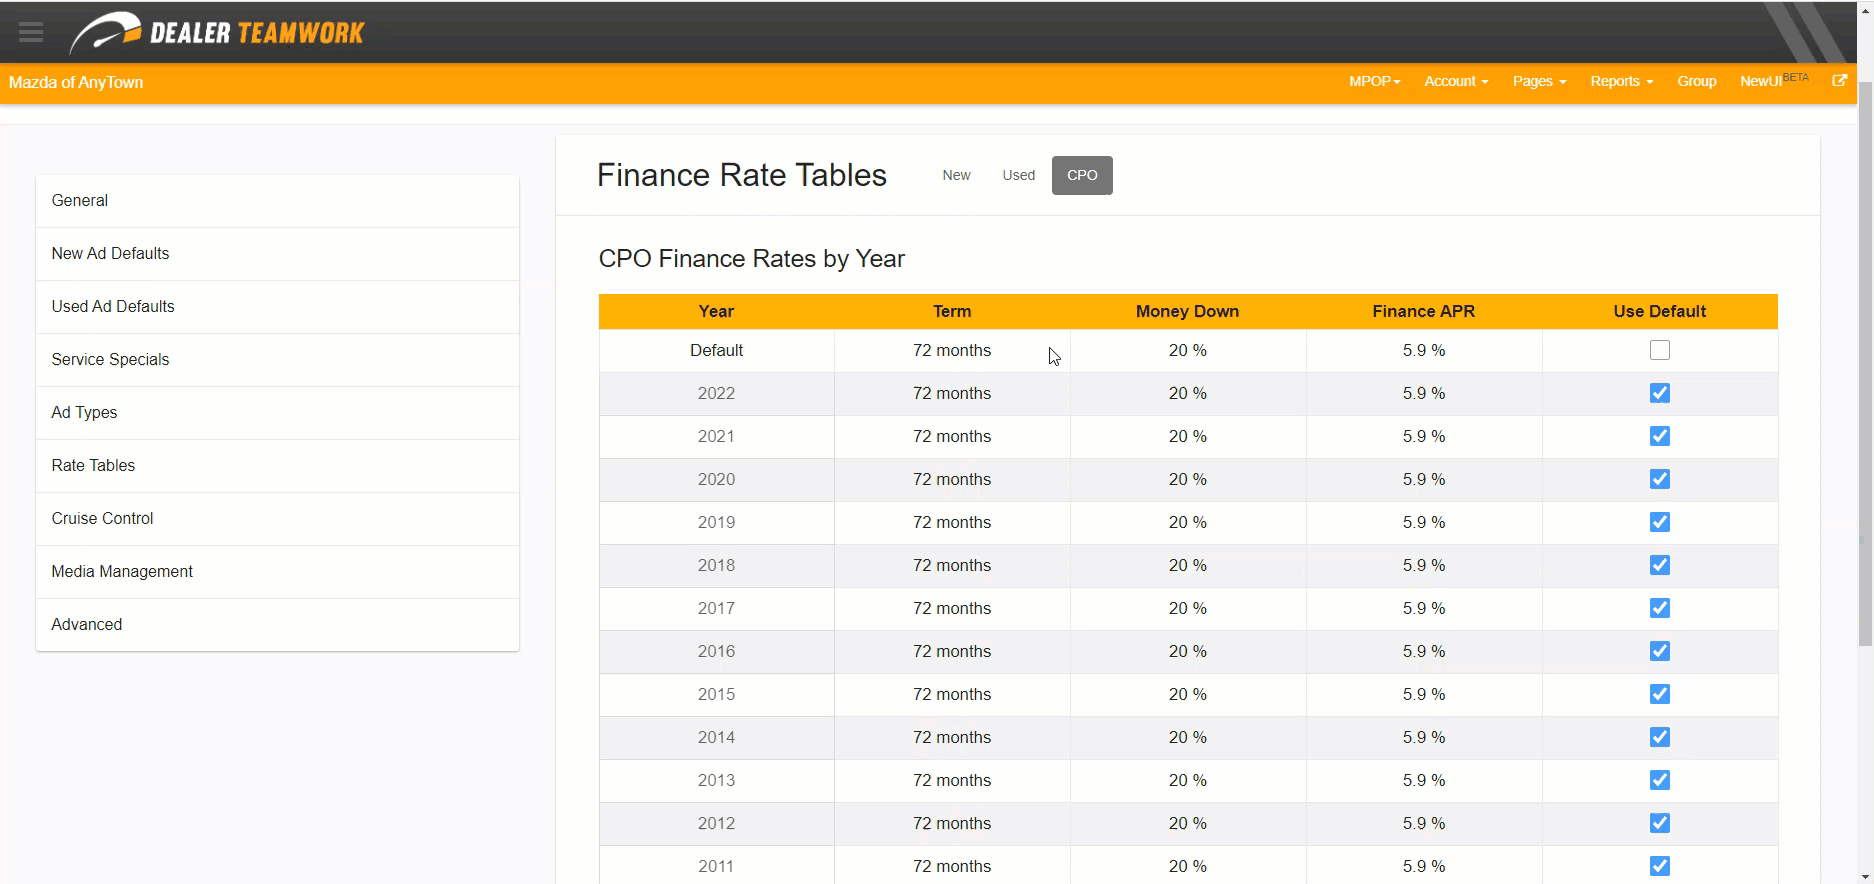Switch to the Used rate tab
This screenshot has height=884, width=1874.
point(1018,175)
